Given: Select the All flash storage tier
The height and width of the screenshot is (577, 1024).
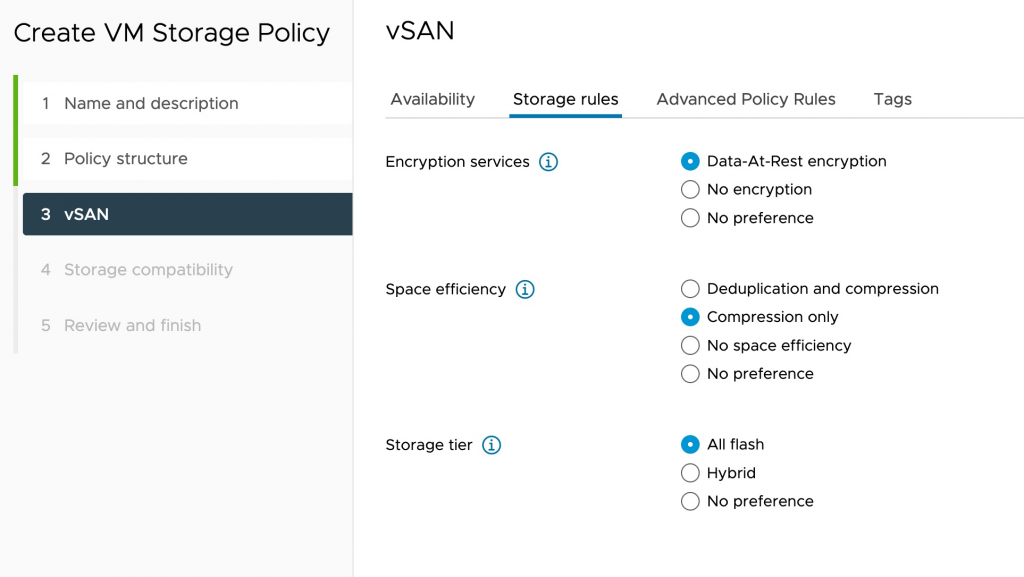Looking at the screenshot, I should click(x=690, y=445).
